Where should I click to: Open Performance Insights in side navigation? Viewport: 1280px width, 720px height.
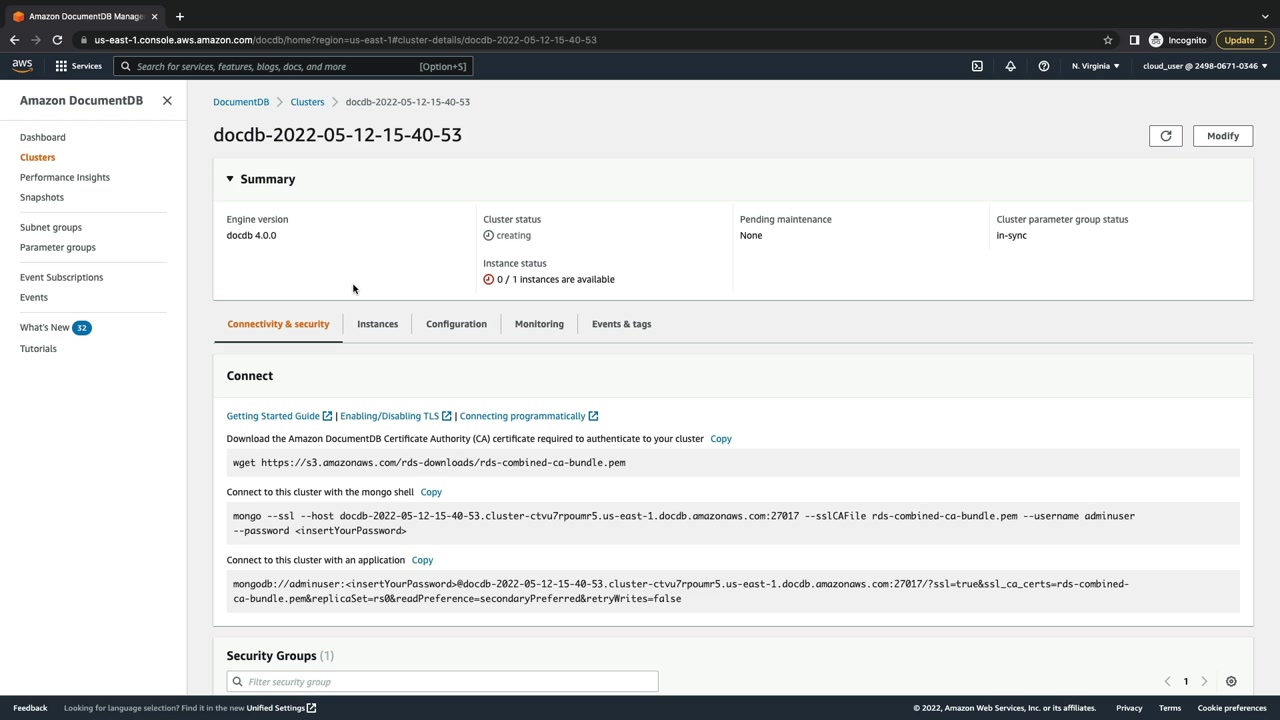point(65,177)
